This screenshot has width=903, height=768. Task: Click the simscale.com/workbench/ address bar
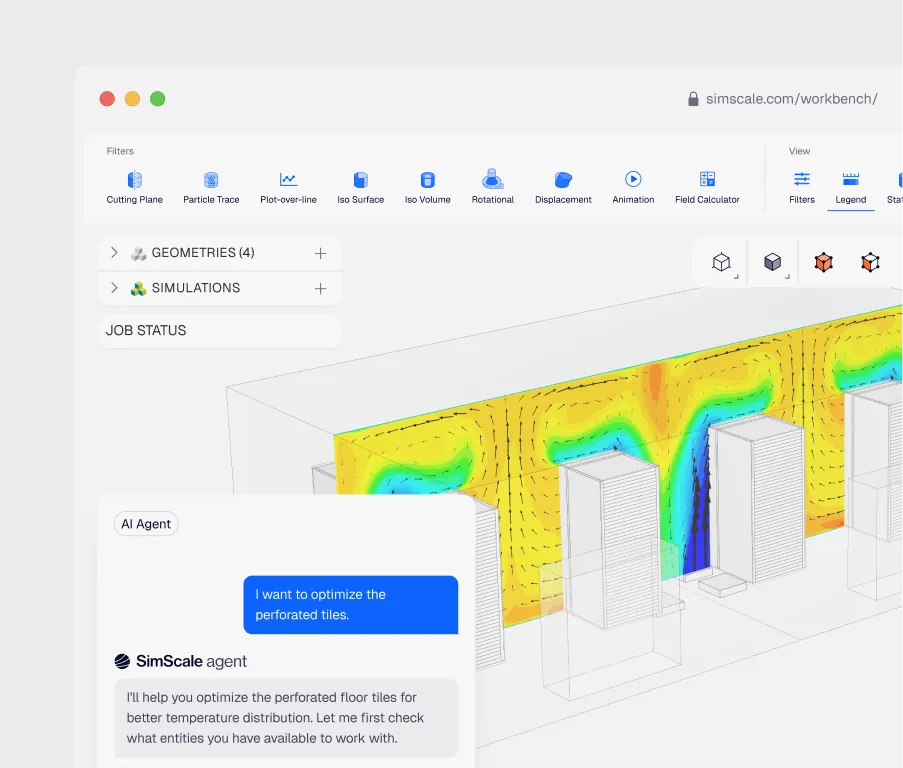click(x=791, y=99)
